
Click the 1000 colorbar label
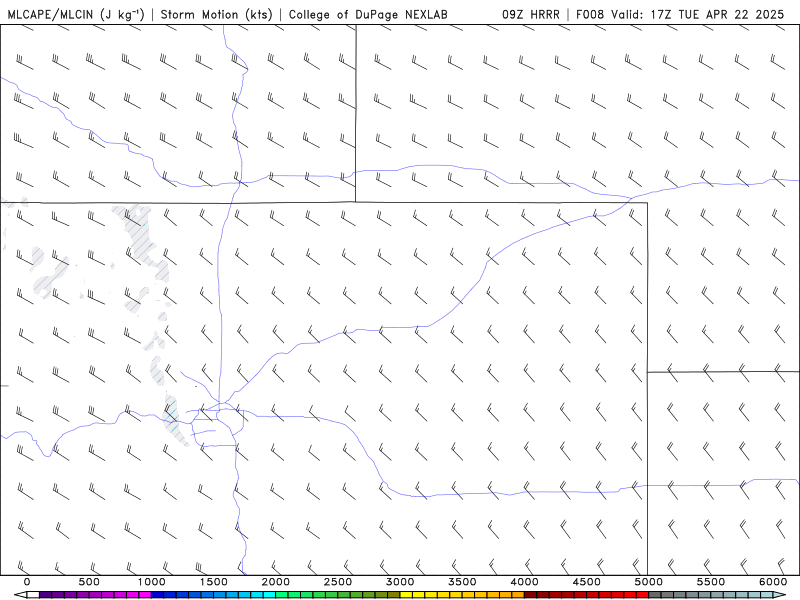coord(152,582)
